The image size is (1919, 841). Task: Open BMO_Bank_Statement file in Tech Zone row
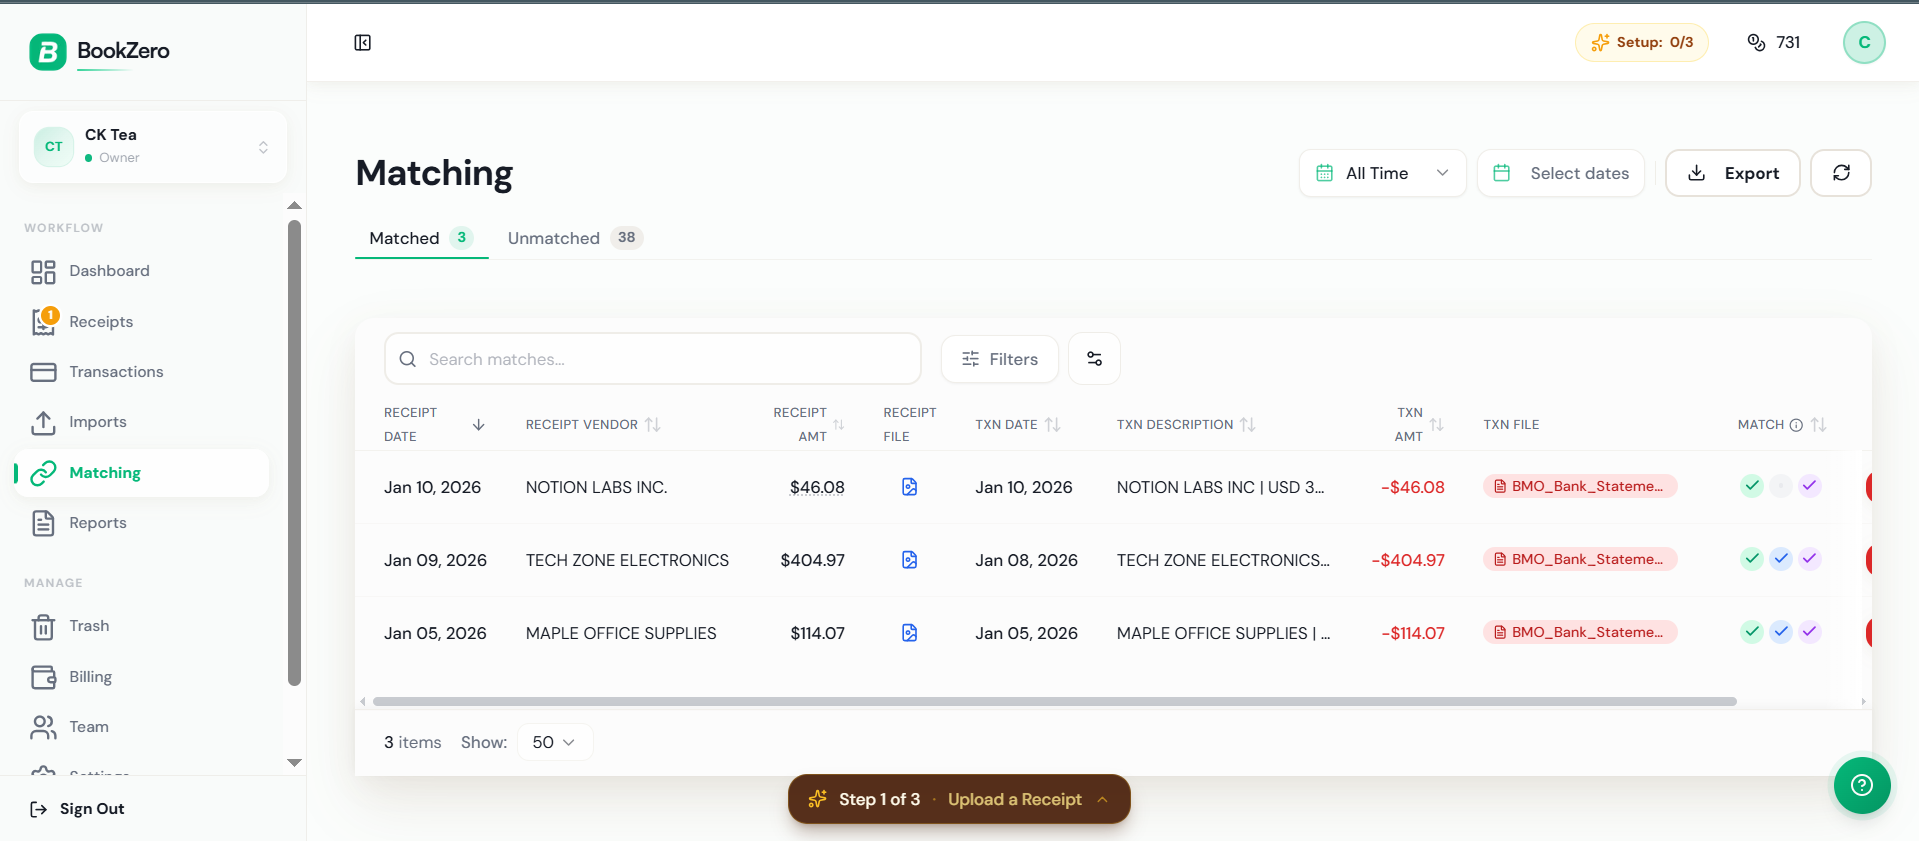coord(1579,559)
